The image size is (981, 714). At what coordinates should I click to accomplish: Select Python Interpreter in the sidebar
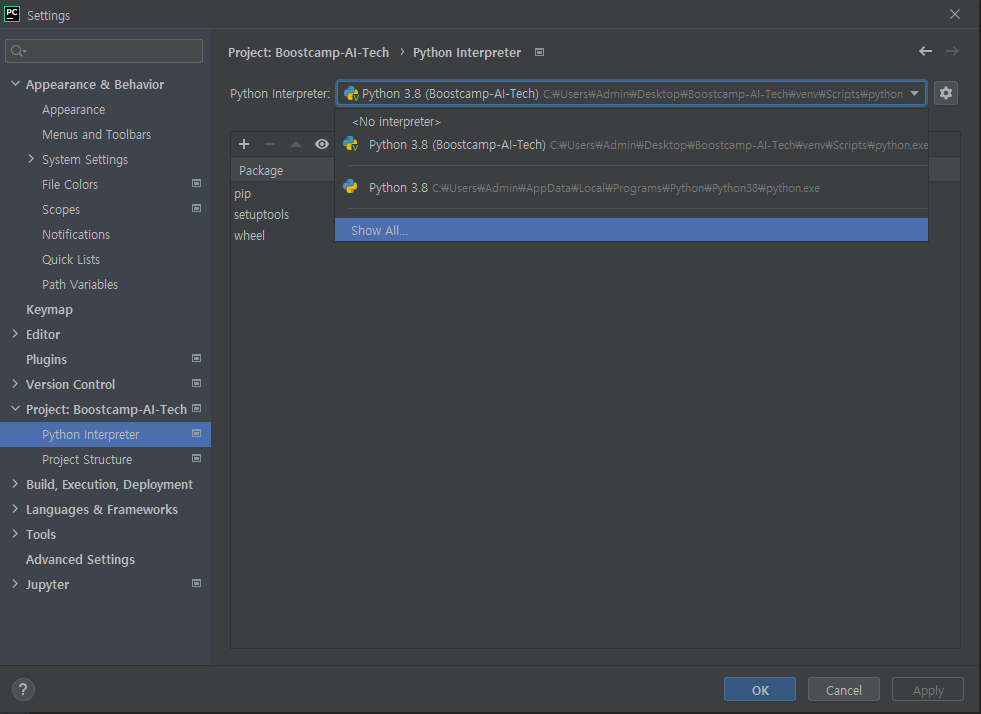tap(105, 434)
